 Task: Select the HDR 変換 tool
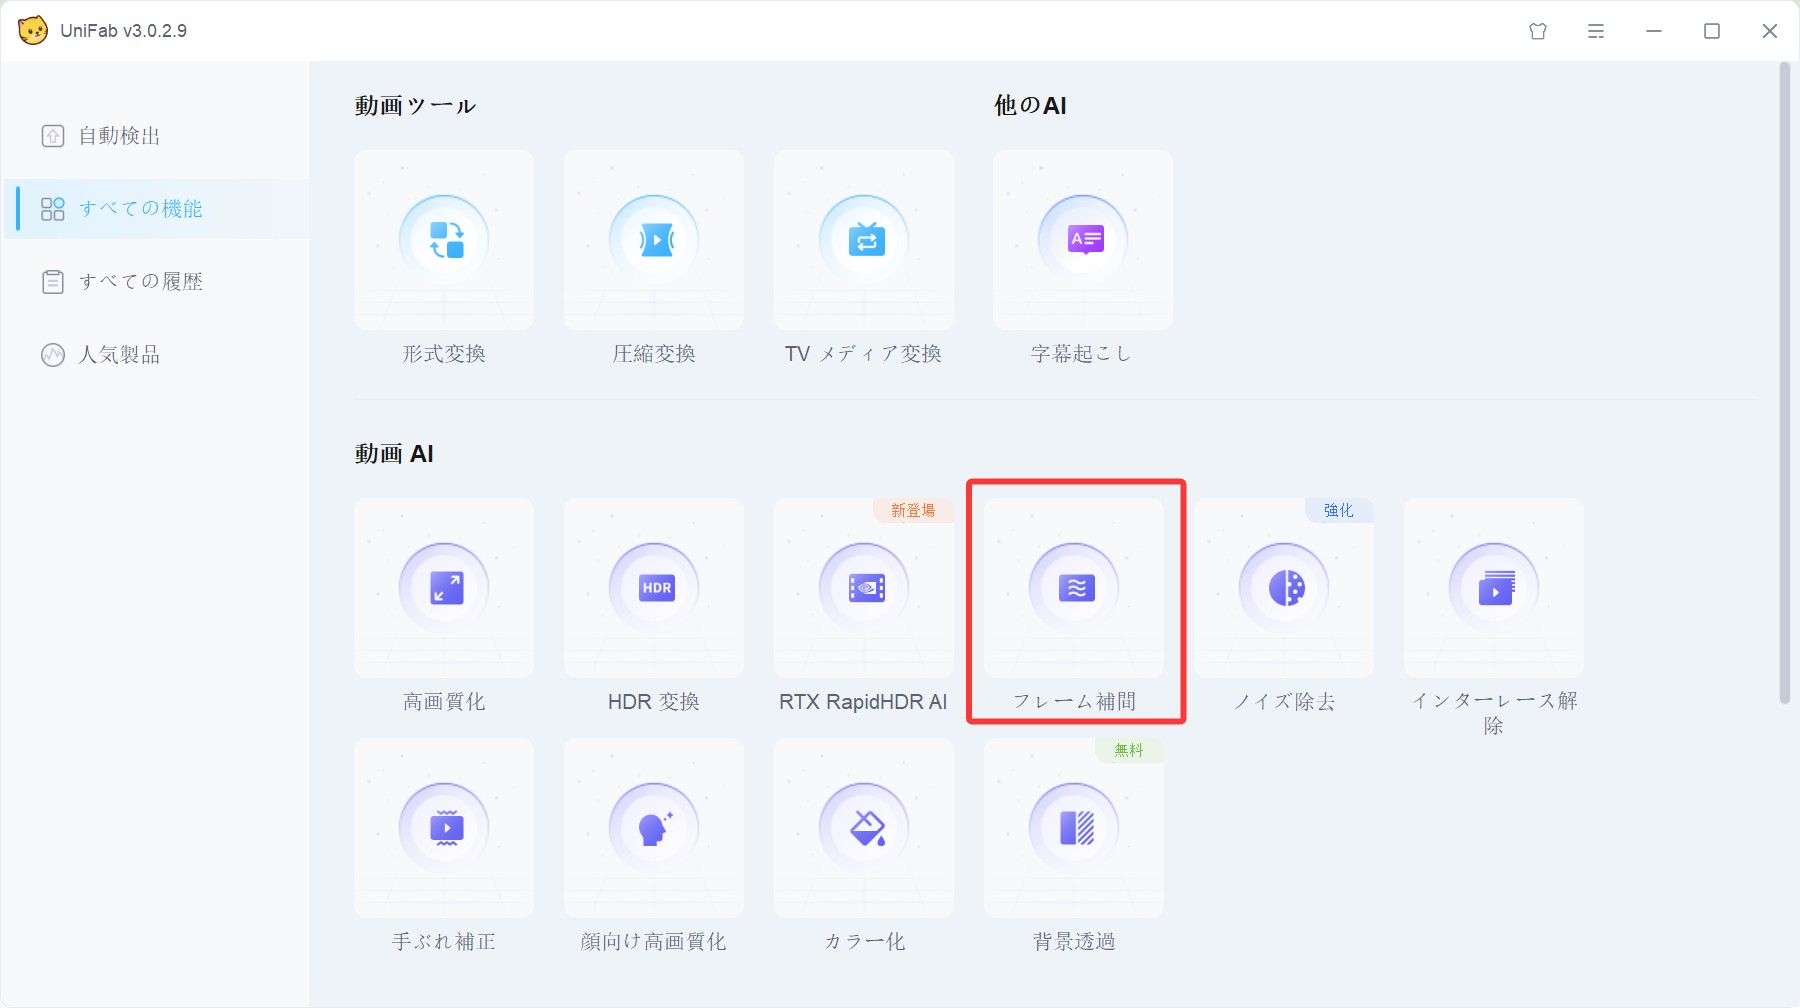coord(653,588)
